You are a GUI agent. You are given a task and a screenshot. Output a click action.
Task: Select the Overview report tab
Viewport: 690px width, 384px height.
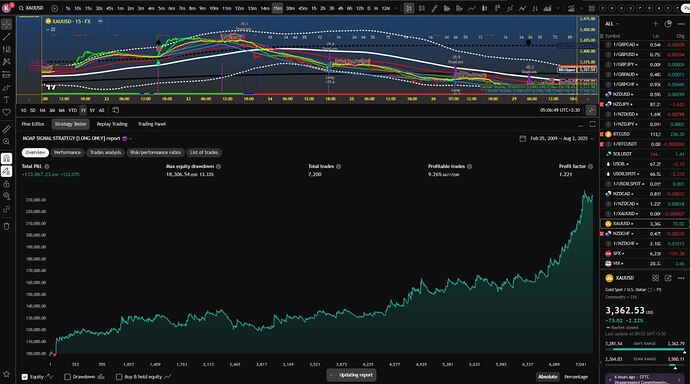point(35,153)
